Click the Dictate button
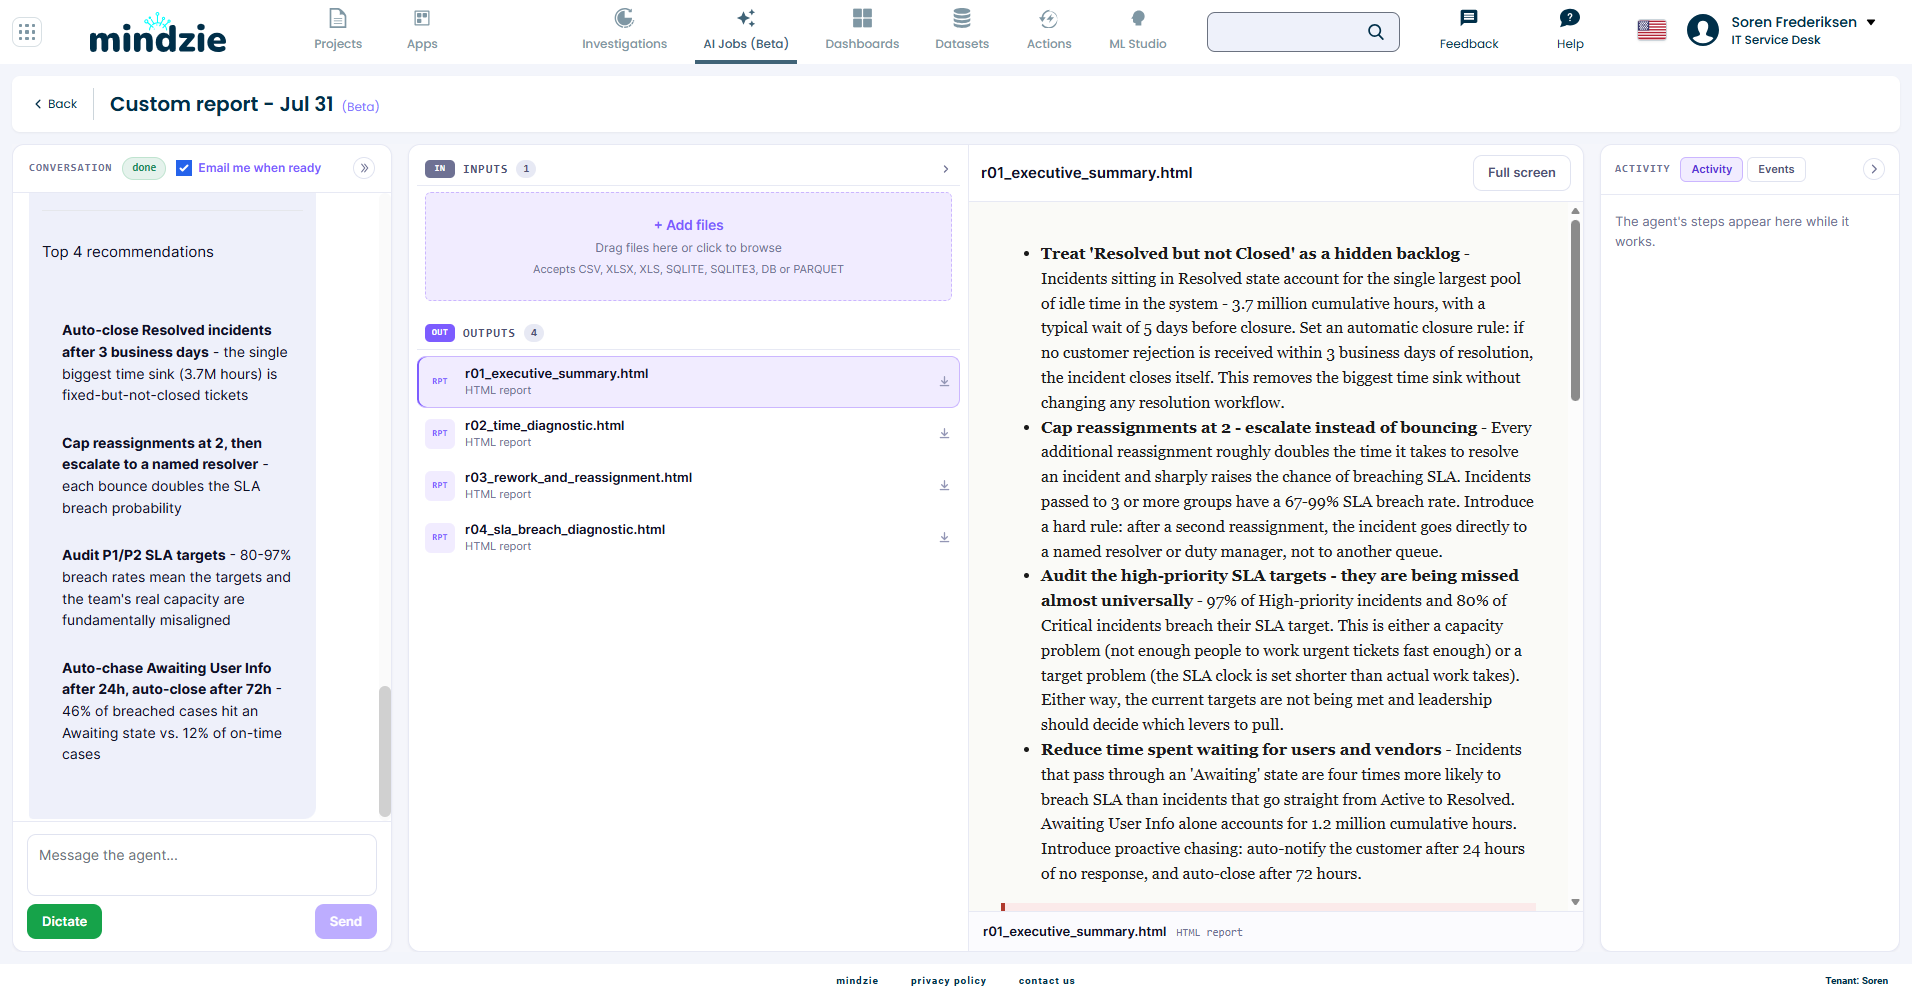This screenshot has height=996, width=1912. point(64,922)
